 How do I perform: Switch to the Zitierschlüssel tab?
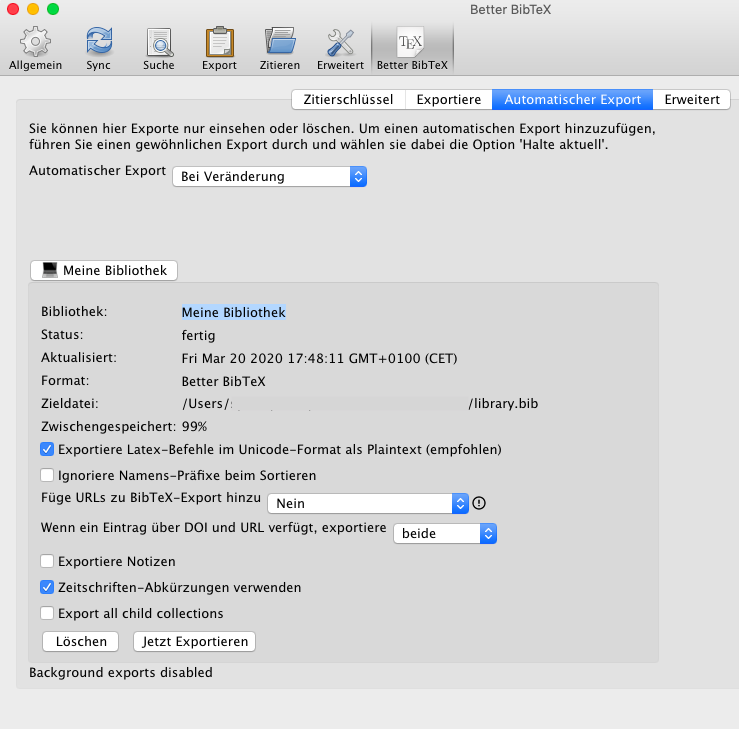348,99
